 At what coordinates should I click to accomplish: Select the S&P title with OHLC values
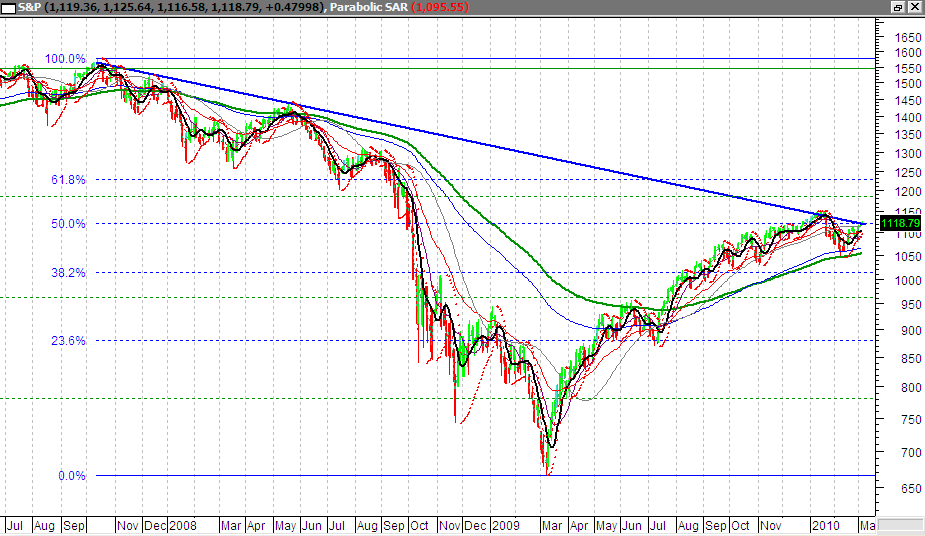[171, 7]
